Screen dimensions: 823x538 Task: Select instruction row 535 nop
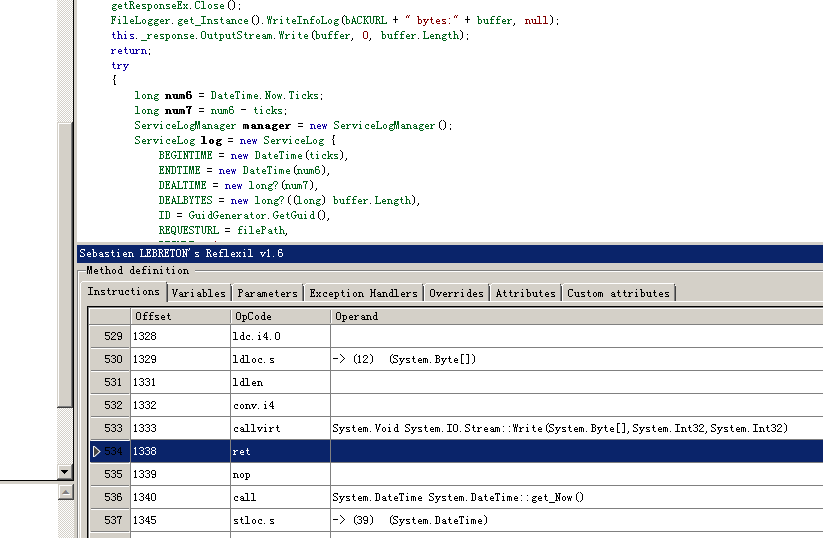(456, 474)
